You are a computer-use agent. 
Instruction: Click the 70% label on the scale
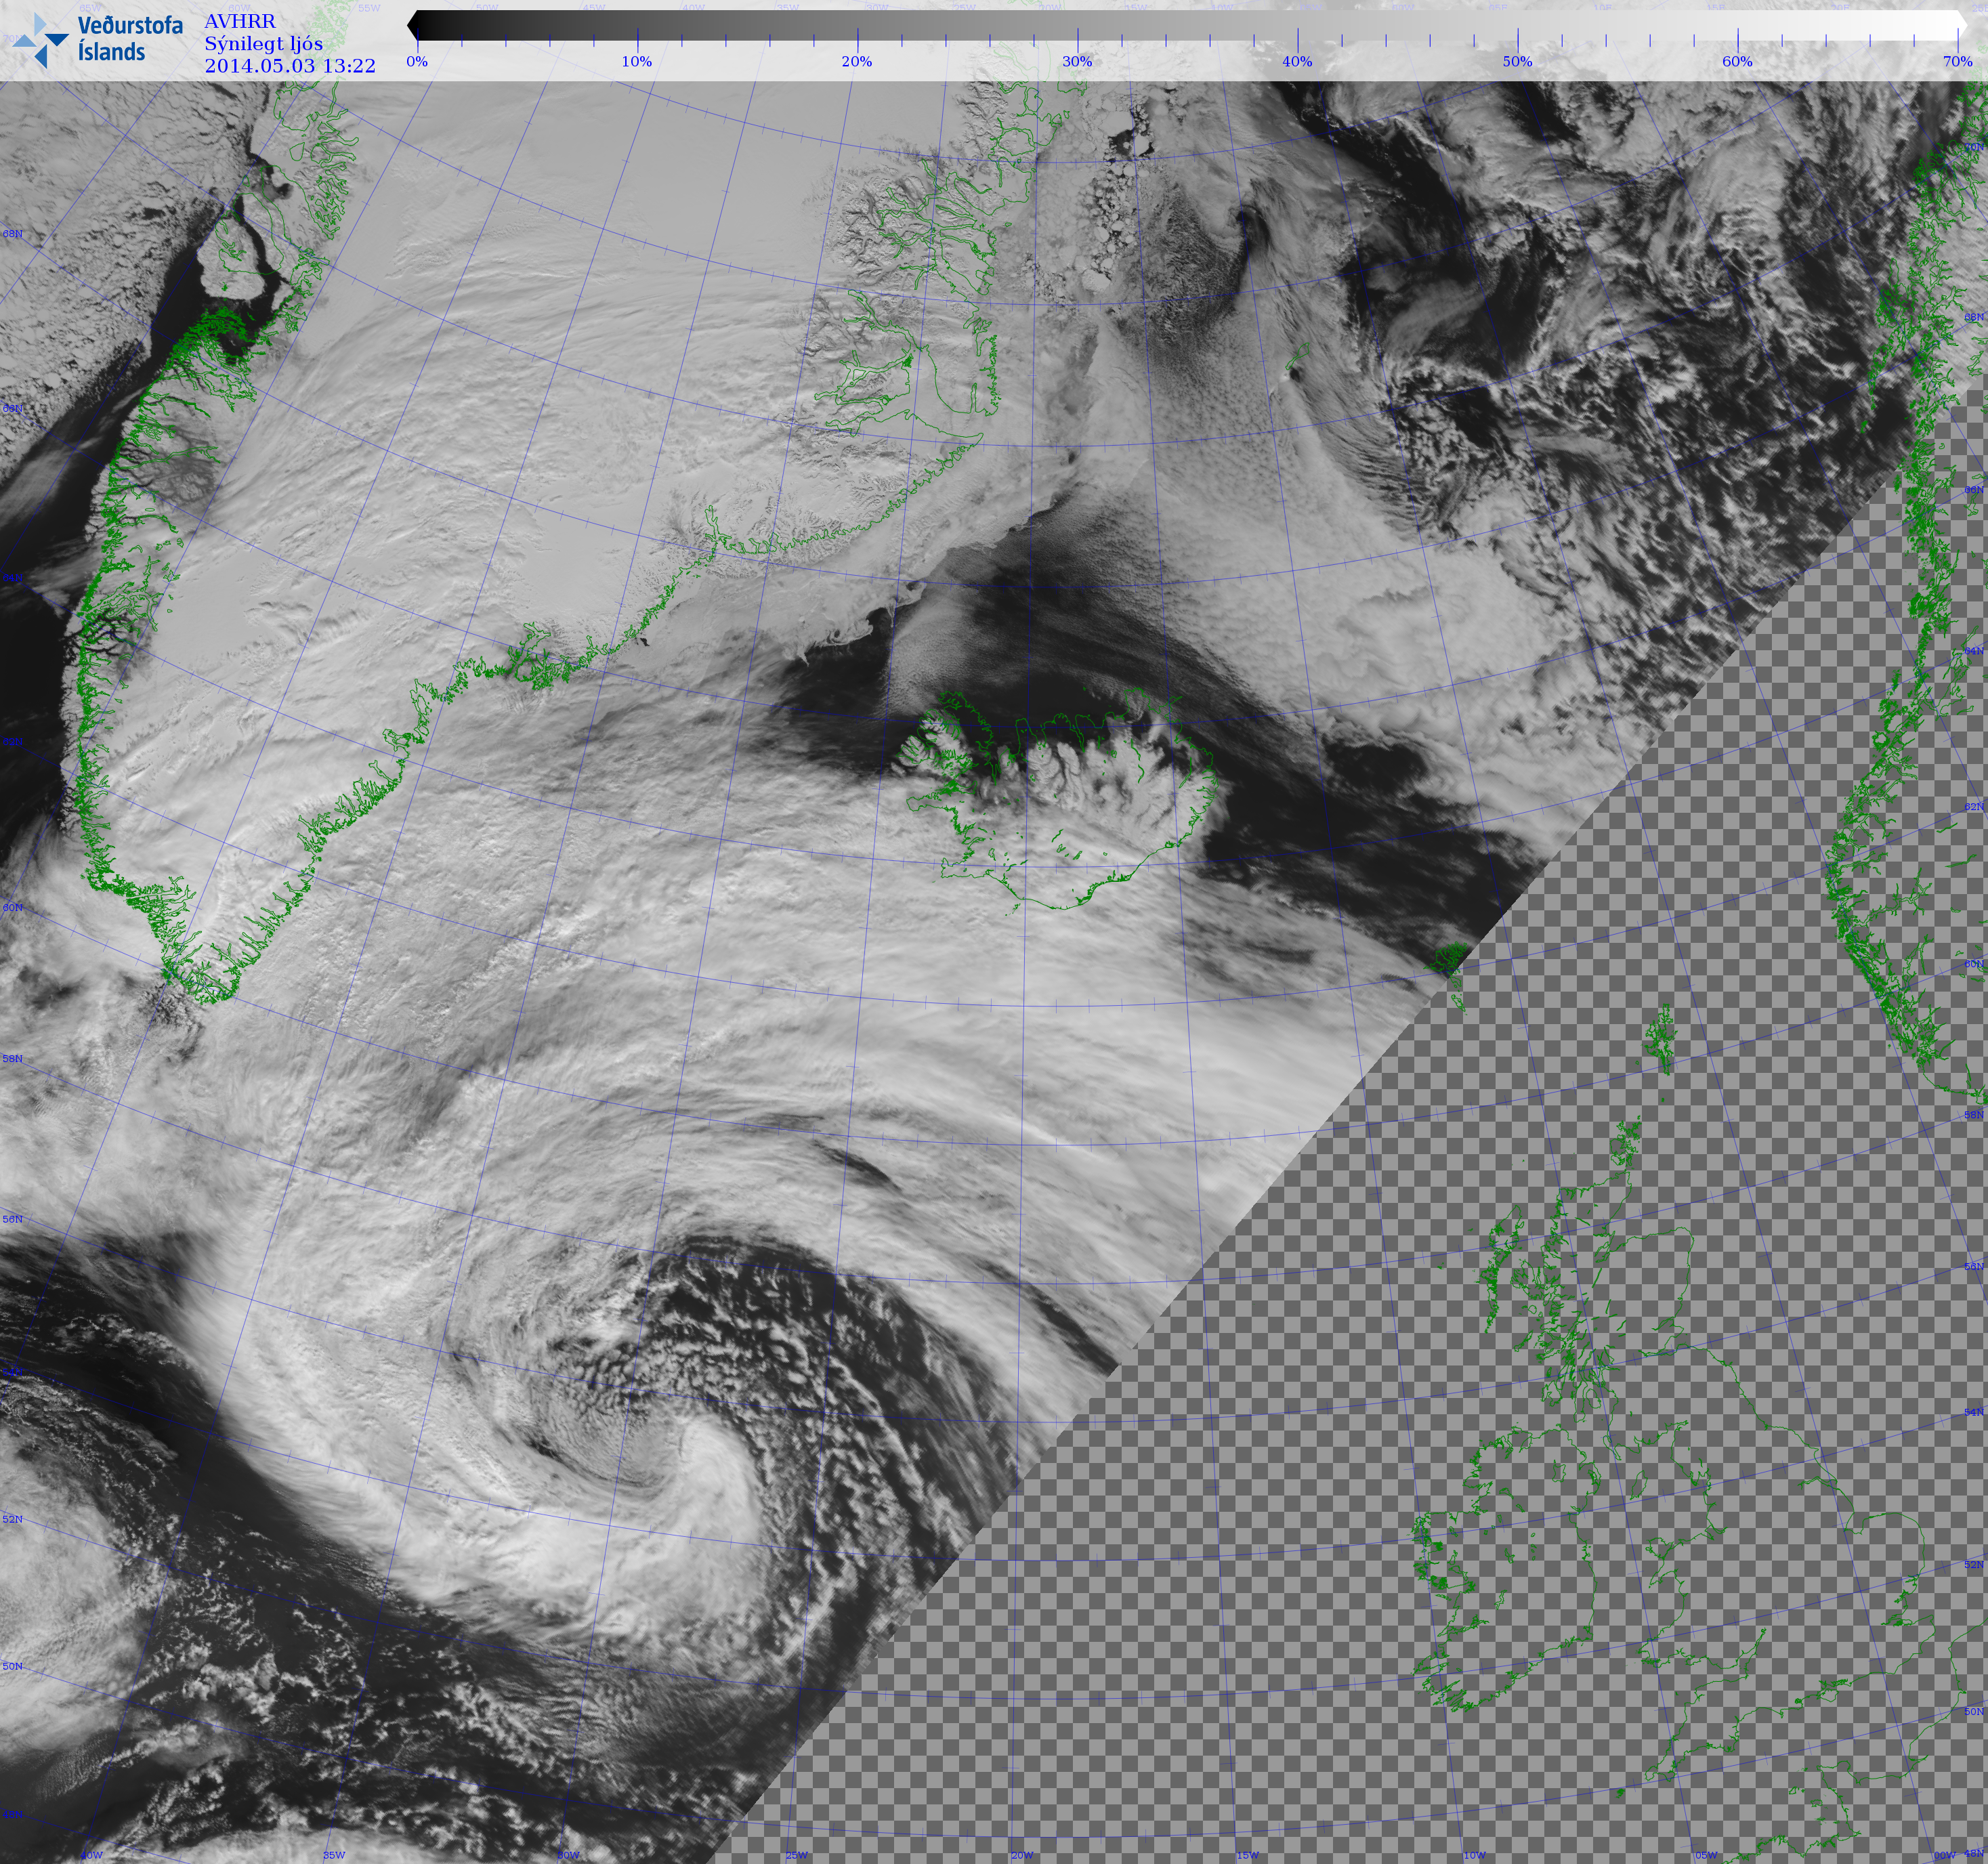click(1957, 61)
